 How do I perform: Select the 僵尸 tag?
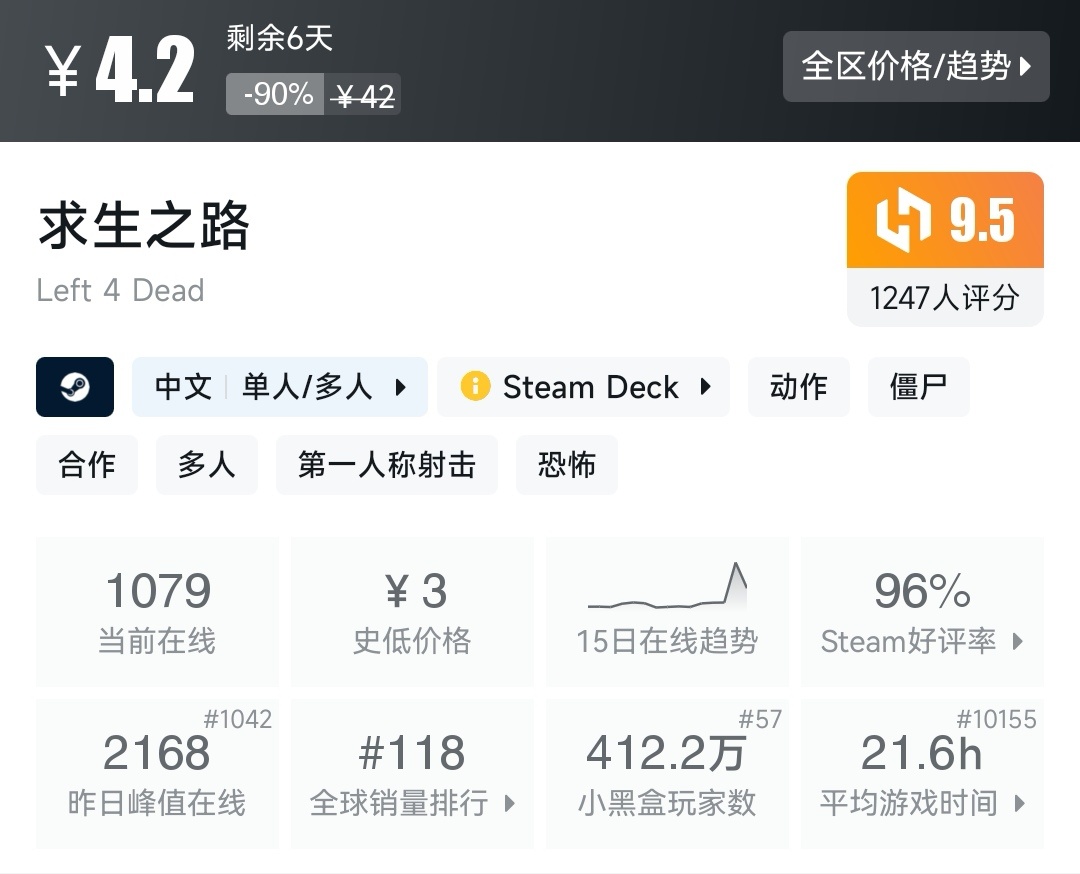(918, 387)
